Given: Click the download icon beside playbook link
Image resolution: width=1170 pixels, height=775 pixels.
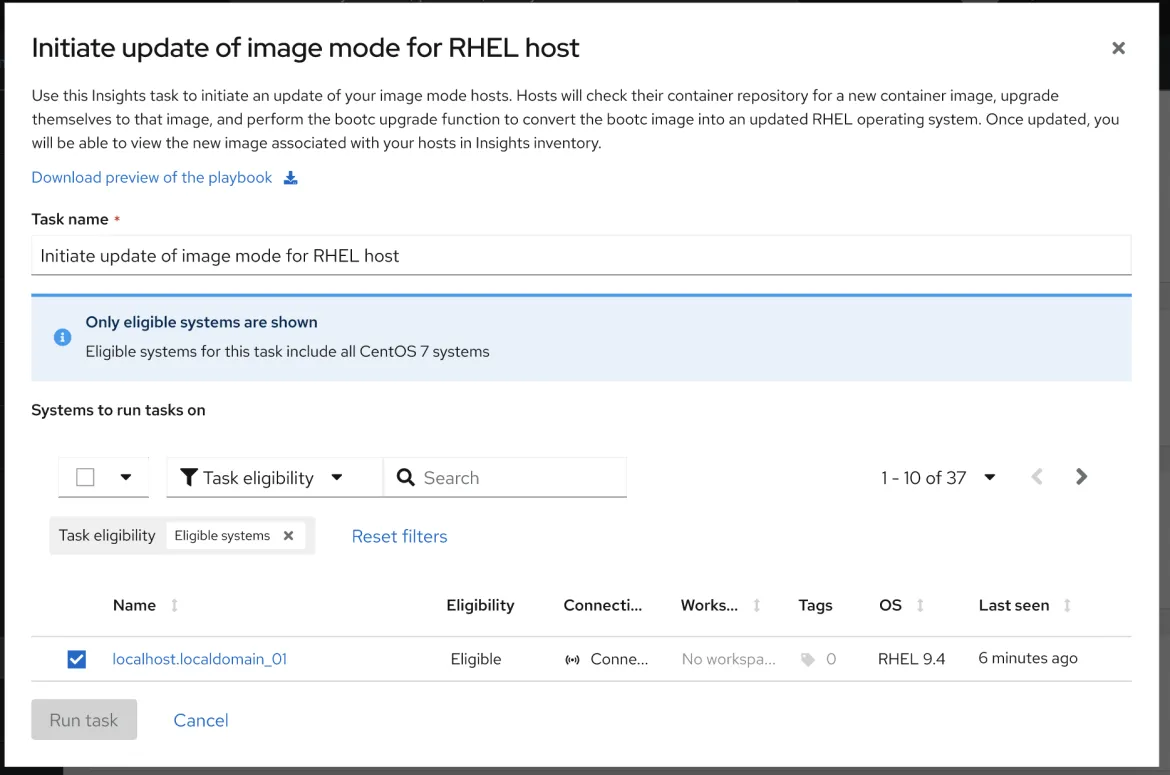Looking at the screenshot, I should pos(290,178).
